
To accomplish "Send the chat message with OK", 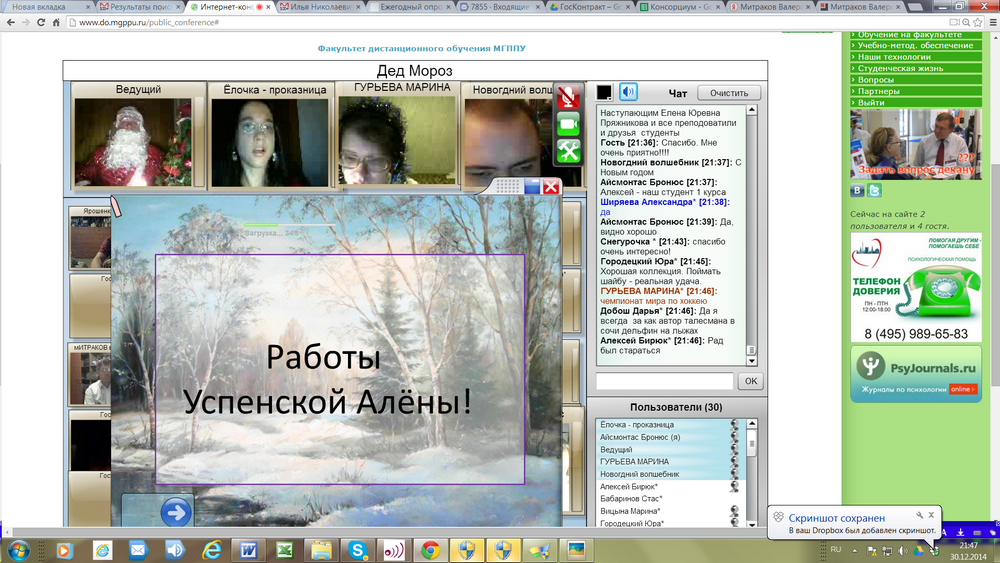I will pyautogui.click(x=751, y=381).
